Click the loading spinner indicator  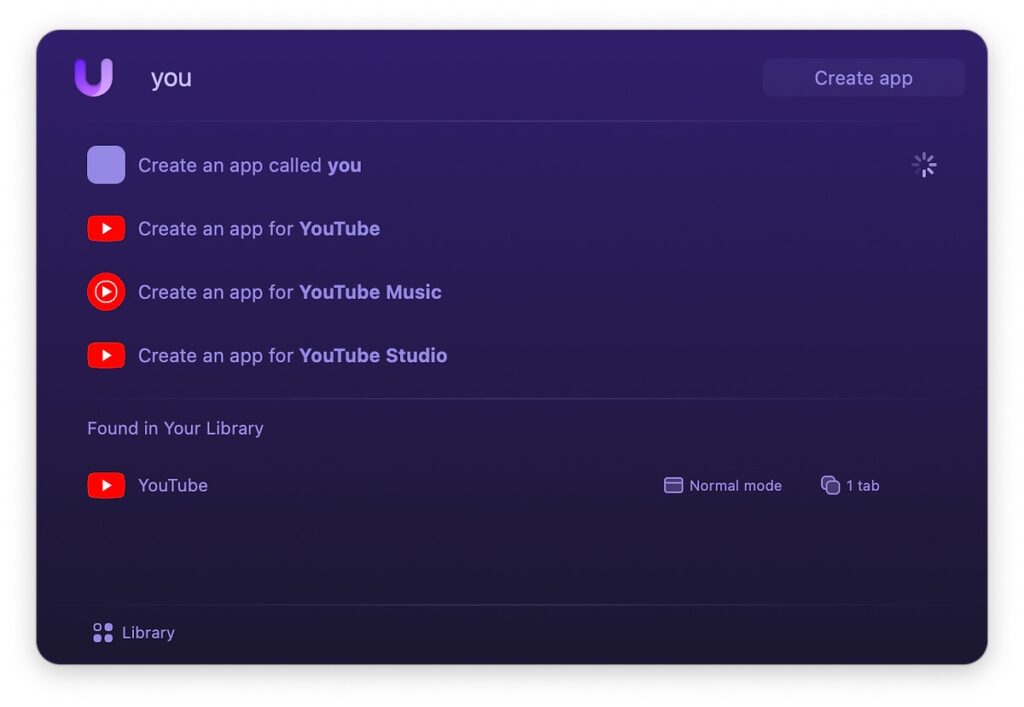coord(924,165)
